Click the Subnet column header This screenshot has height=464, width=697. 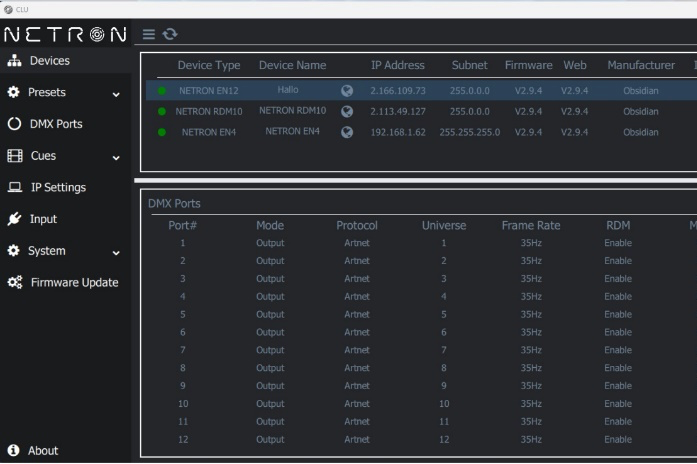coord(469,65)
